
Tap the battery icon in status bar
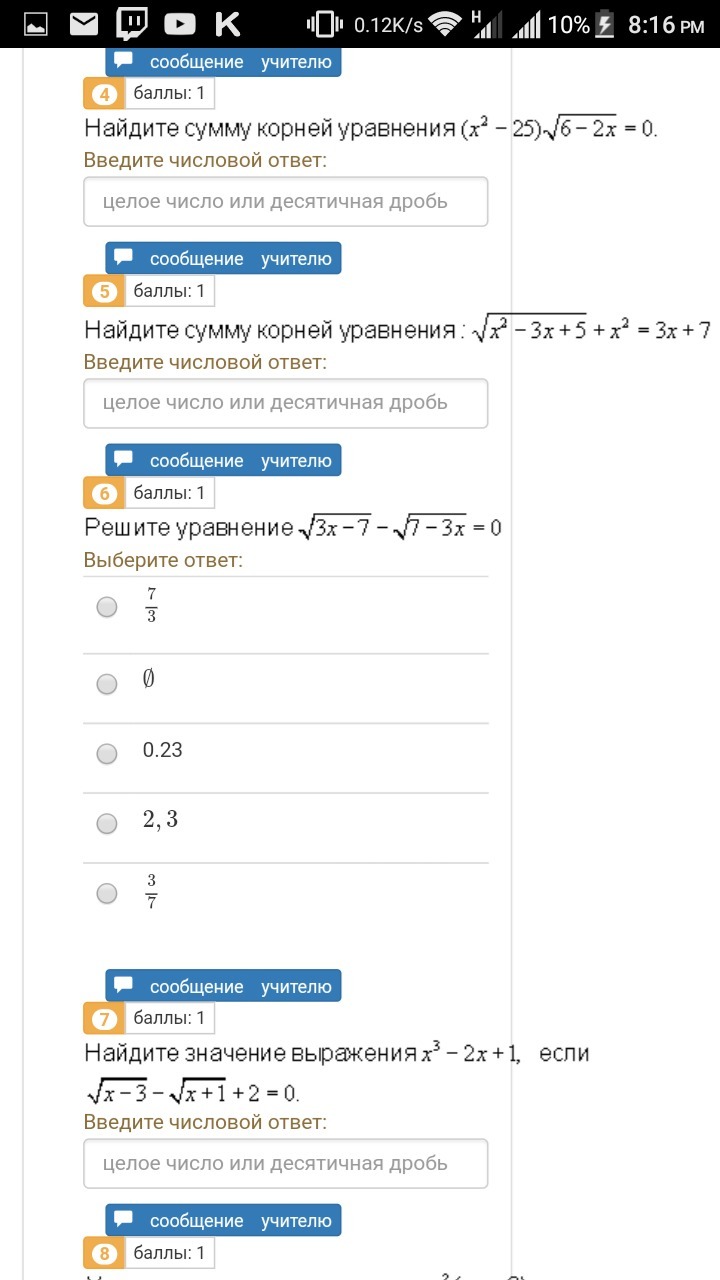pyautogui.click(x=605, y=24)
